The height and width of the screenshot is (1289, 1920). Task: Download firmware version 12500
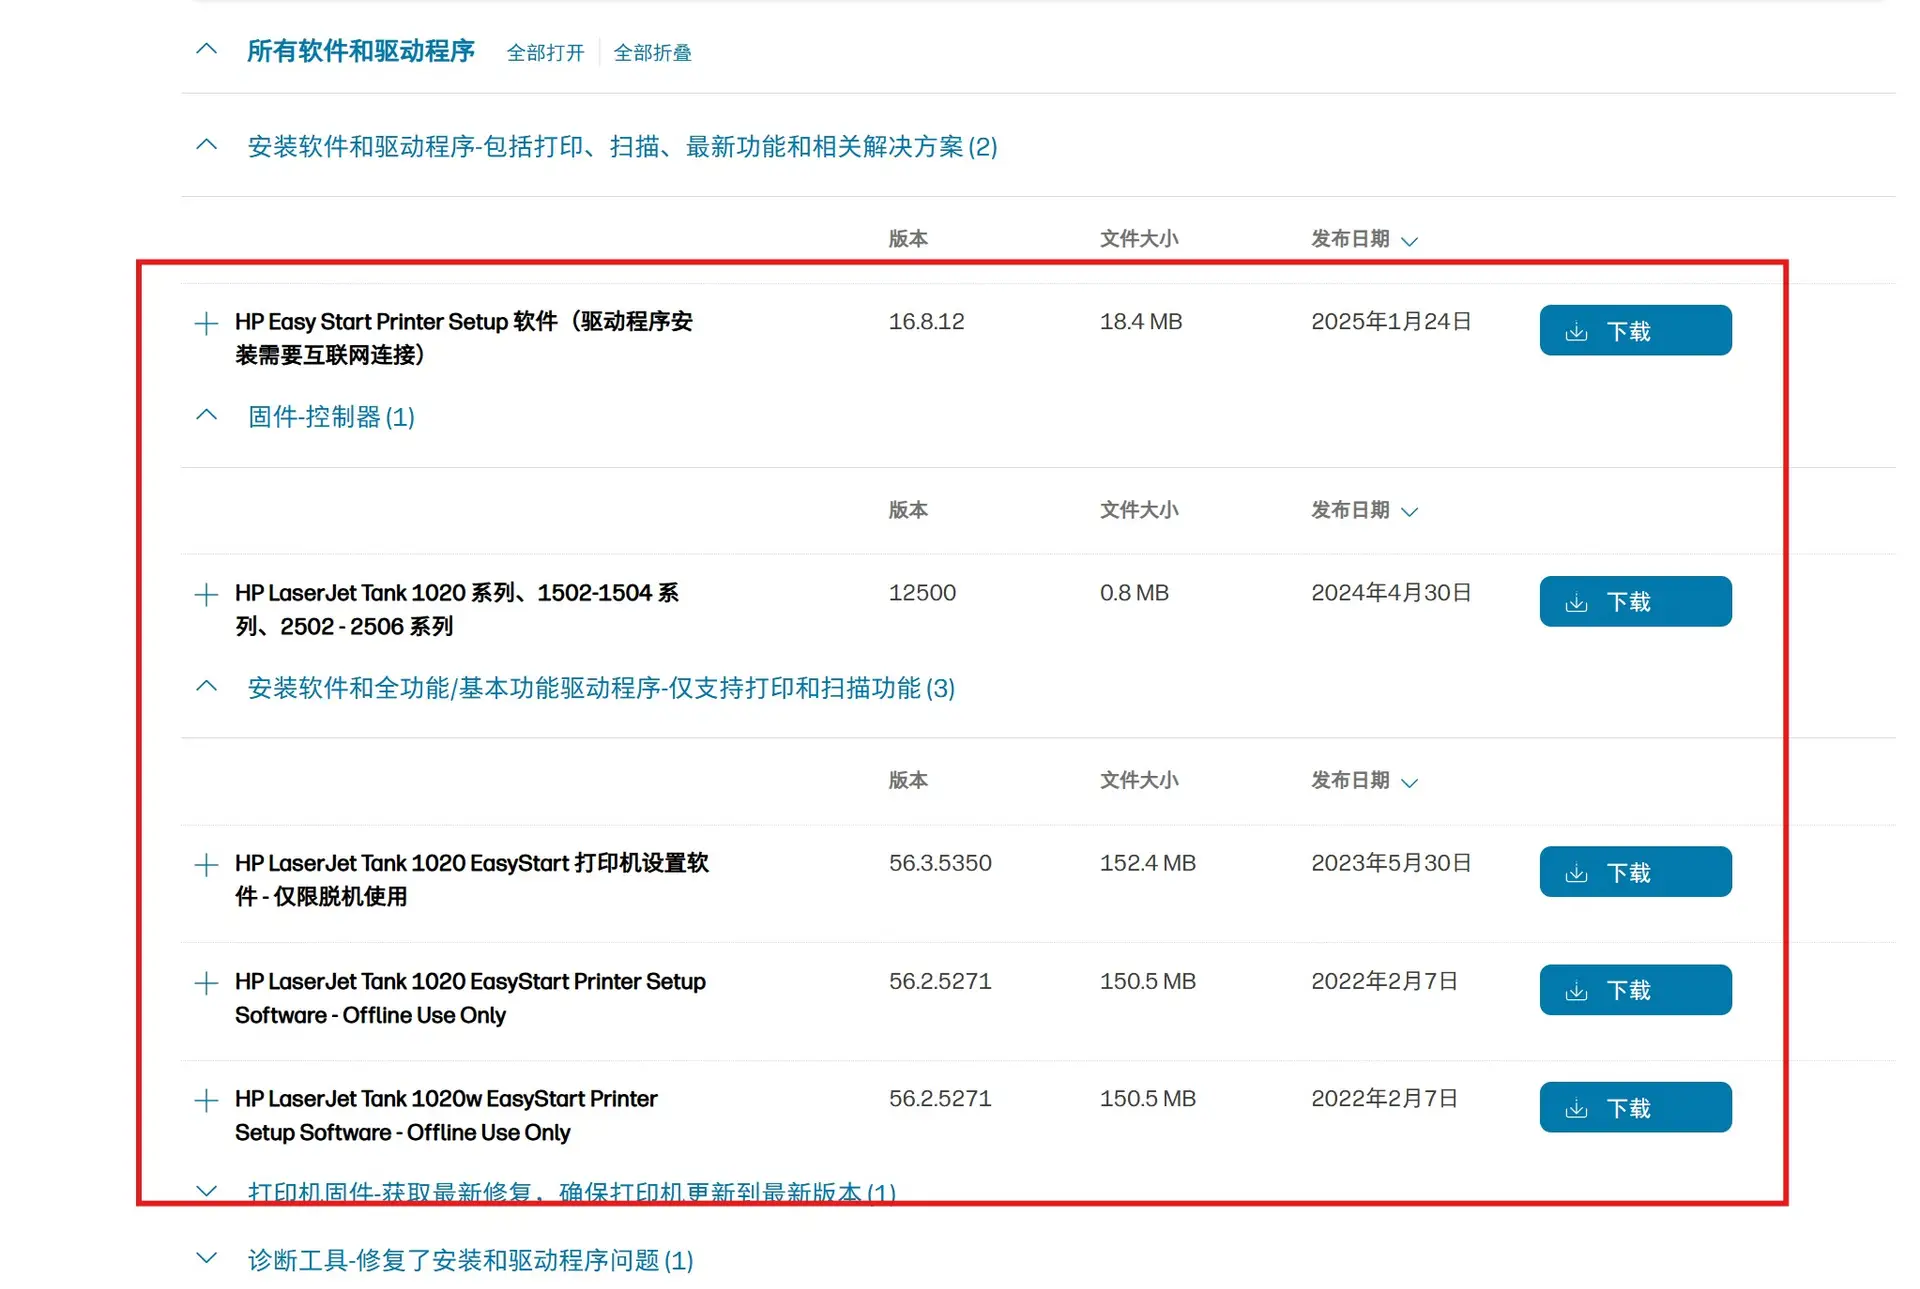(1634, 602)
